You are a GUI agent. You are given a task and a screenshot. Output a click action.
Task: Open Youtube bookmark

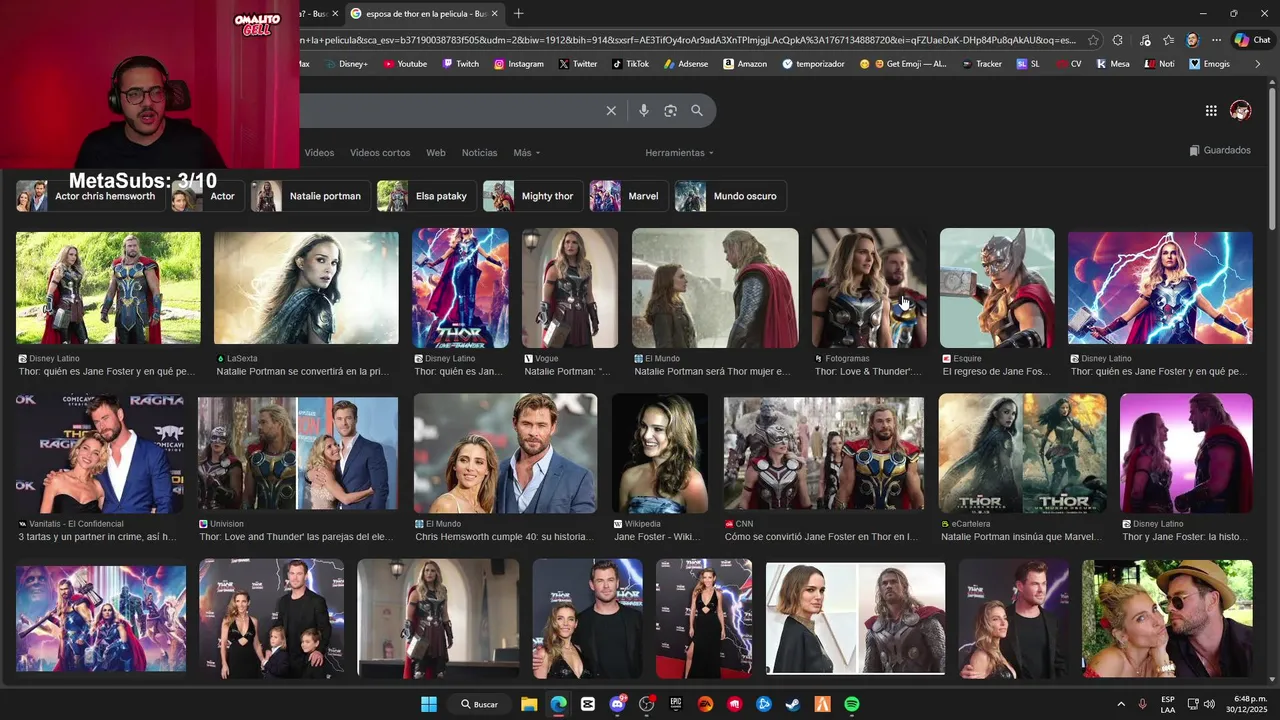click(x=405, y=64)
